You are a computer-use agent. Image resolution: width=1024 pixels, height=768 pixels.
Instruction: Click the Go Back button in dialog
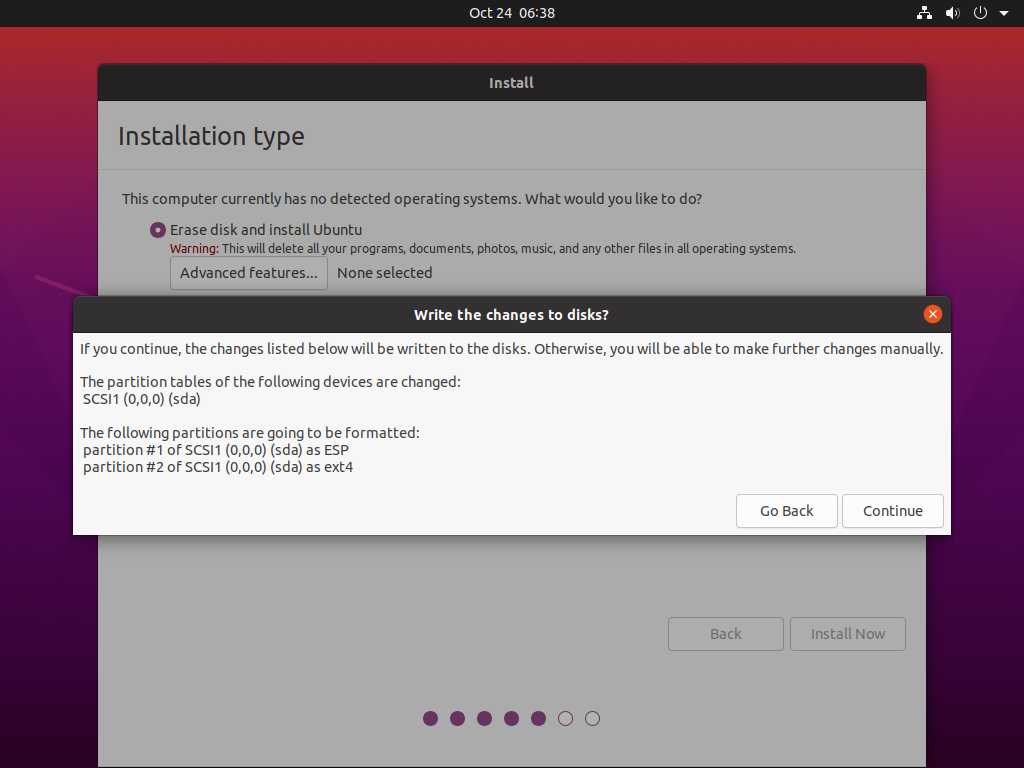pos(786,511)
